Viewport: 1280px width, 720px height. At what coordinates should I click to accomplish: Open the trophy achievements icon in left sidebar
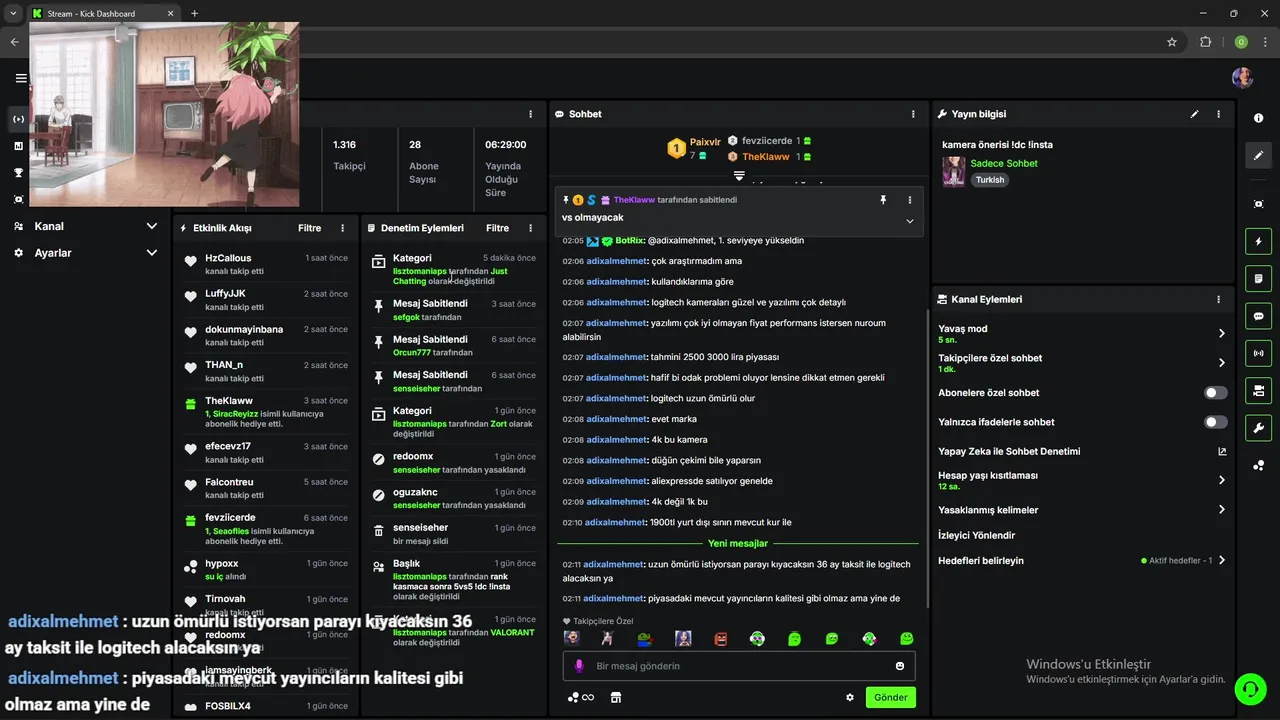19,172
